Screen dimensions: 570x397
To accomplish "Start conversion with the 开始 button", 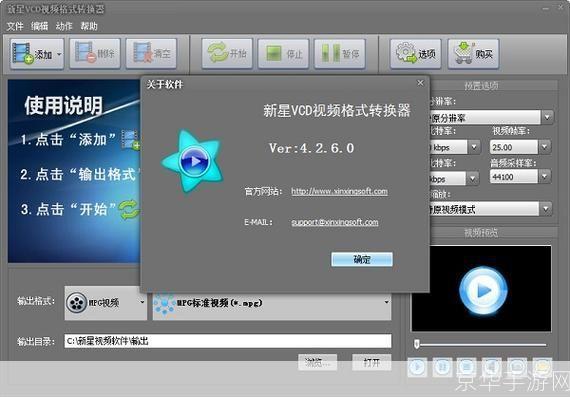I will click(227, 54).
